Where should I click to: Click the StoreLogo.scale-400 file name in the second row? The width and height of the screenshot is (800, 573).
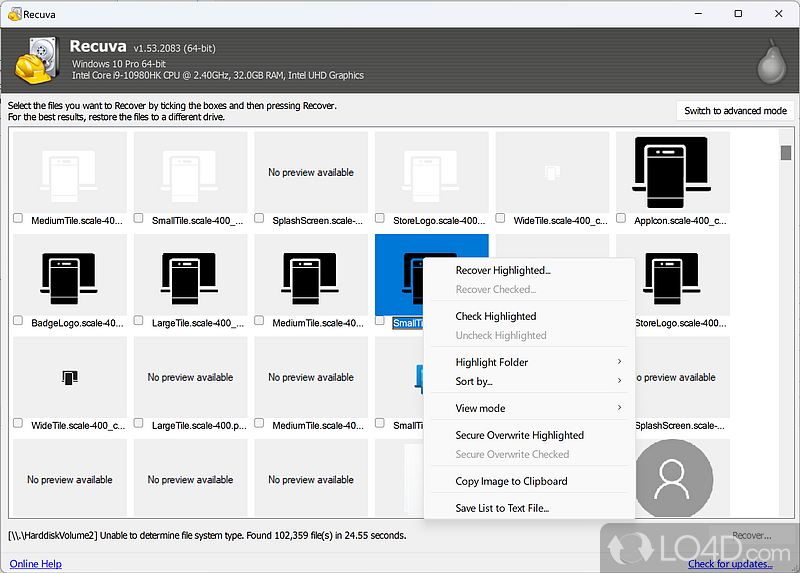click(681, 323)
